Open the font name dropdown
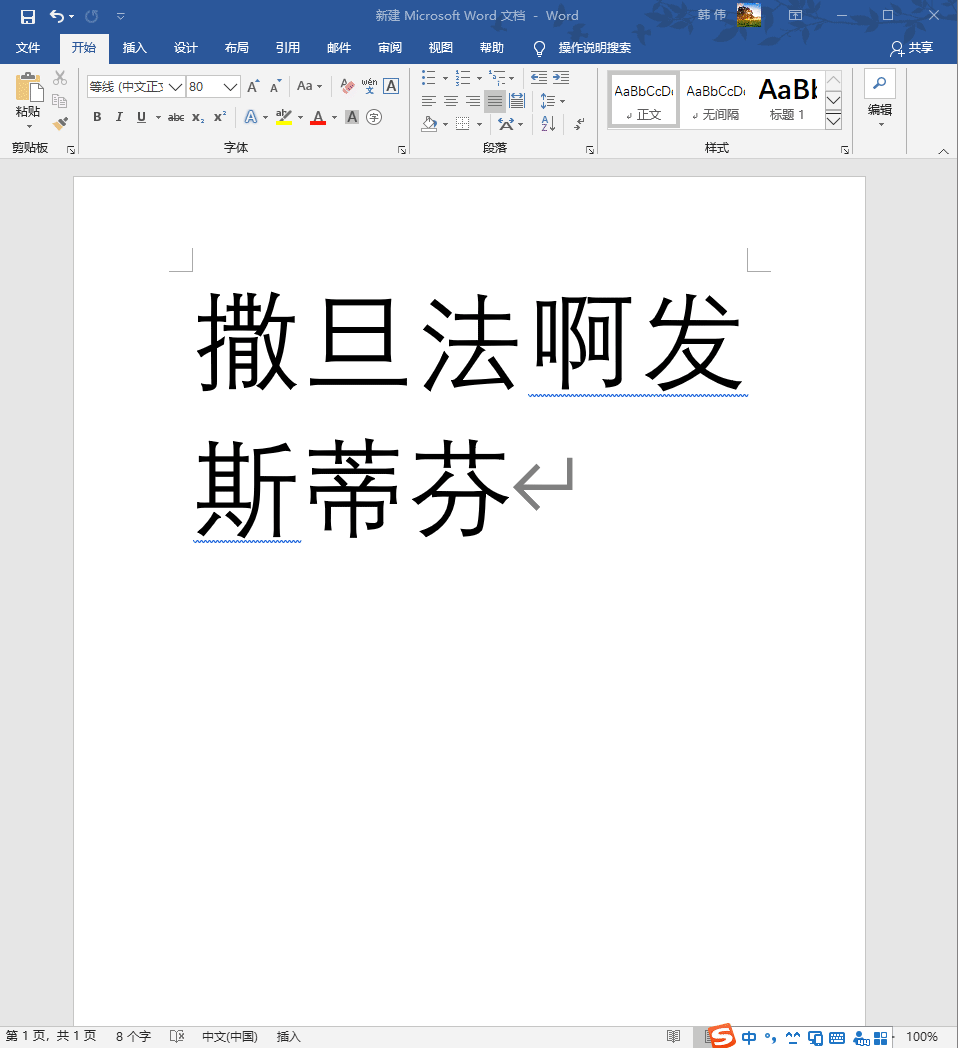The height and width of the screenshot is (1048, 958). 177,86
